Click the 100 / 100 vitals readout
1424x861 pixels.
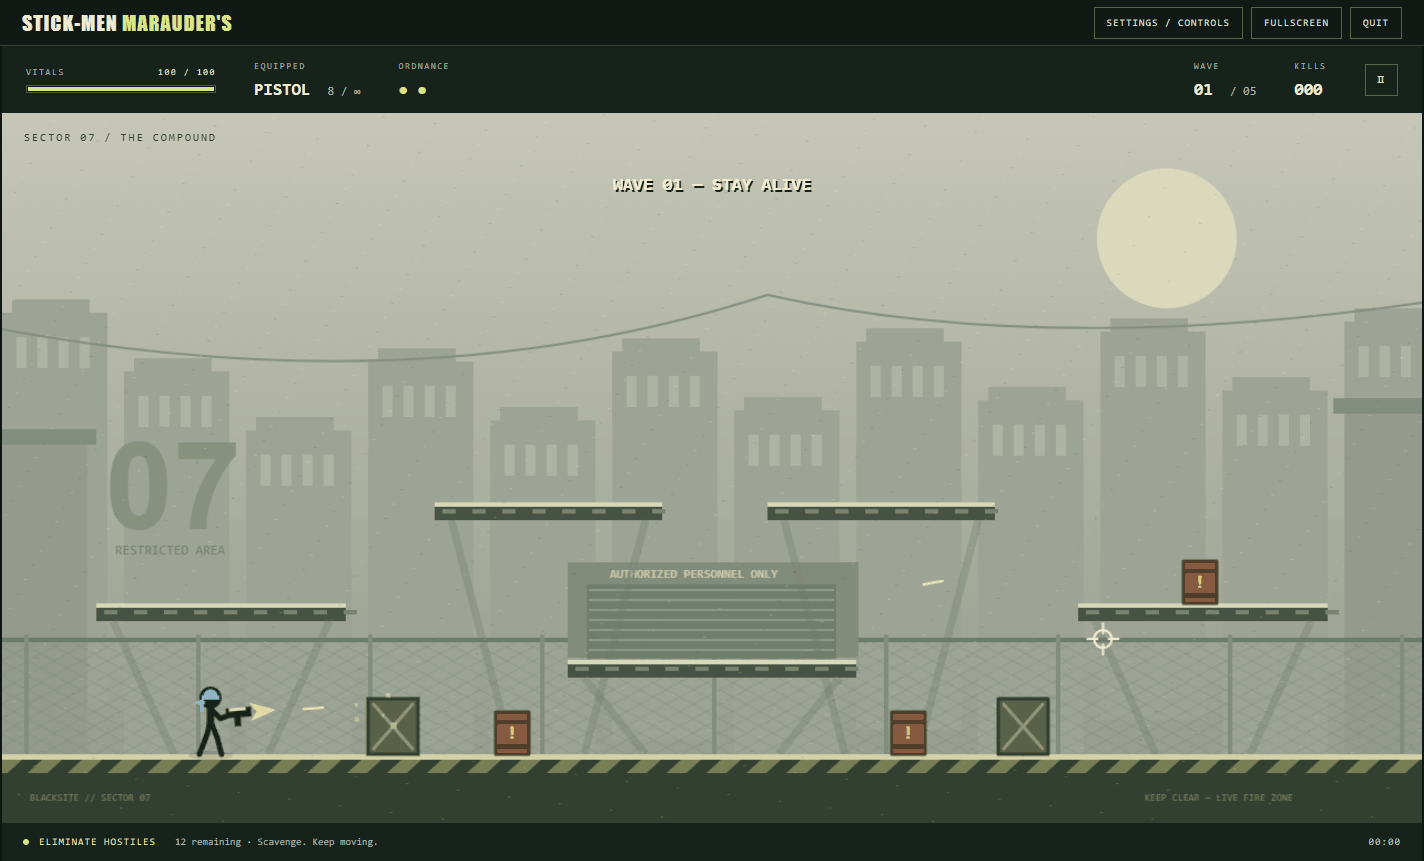(186, 72)
